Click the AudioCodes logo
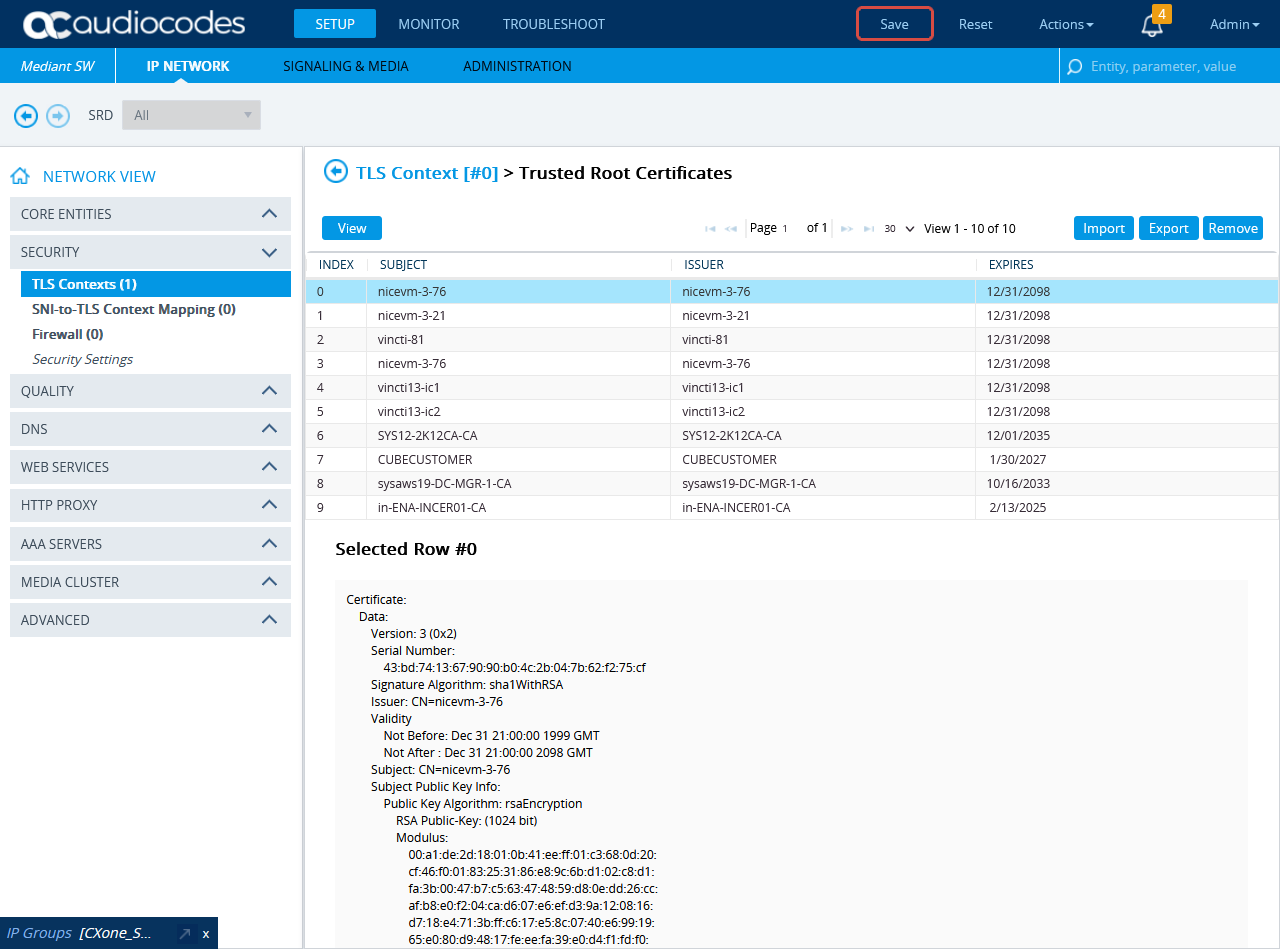 point(134,24)
